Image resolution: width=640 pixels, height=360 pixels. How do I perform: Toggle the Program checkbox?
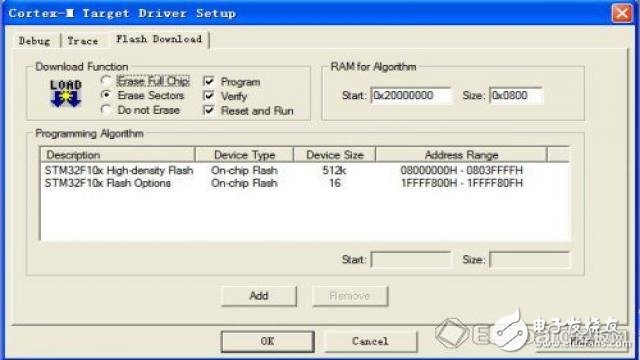pyautogui.click(x=209, y=81)
